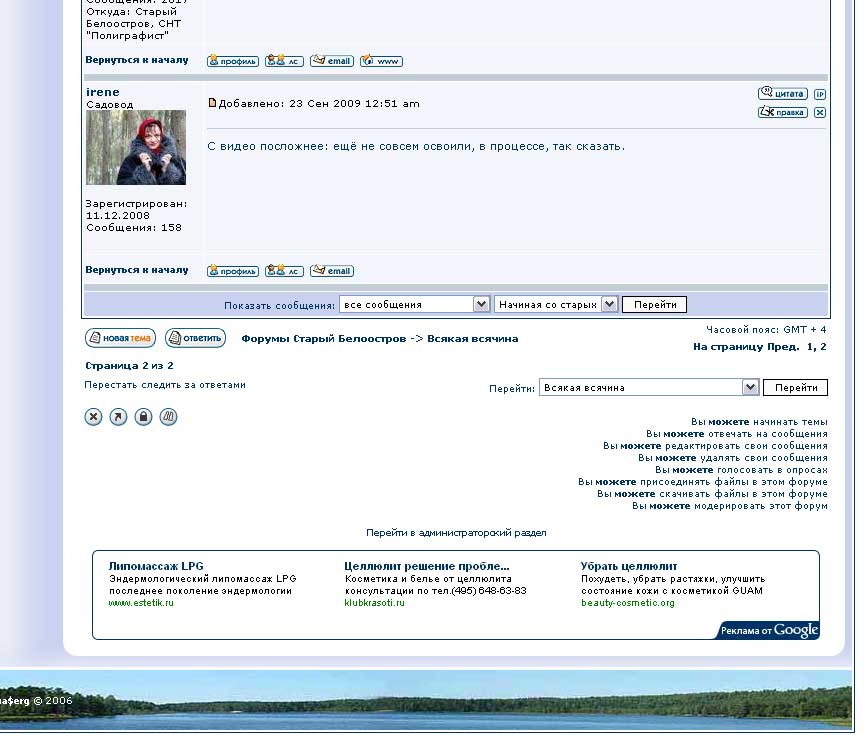Viewport: 864px width, 735px height.
Task: Click 'Перестать следить за ответами' link
Action: point(165,384)
